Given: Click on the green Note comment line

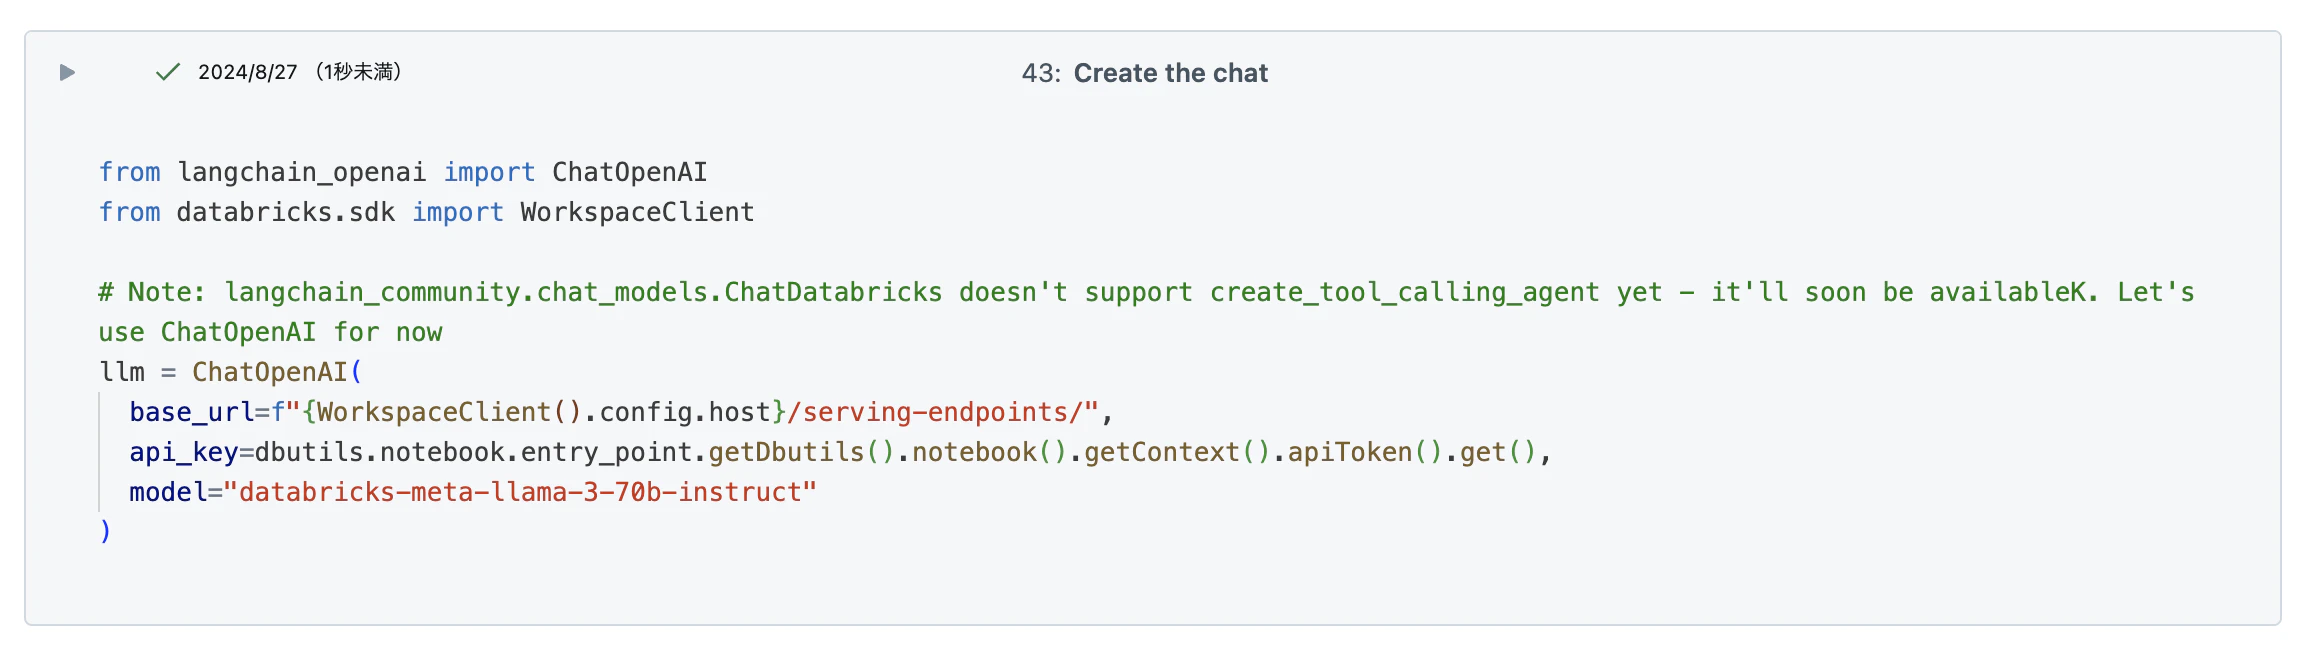Looking at the screenshot, I should (x=1146, y=292).
